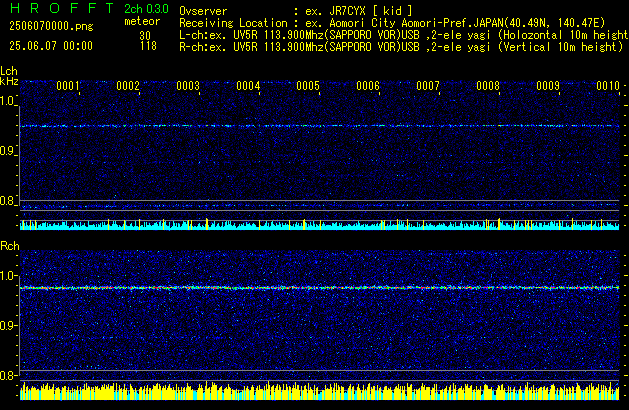Click the 0.8 kHz label on Lch axis
Screen dimensions: 629x410
coord(8,201)
